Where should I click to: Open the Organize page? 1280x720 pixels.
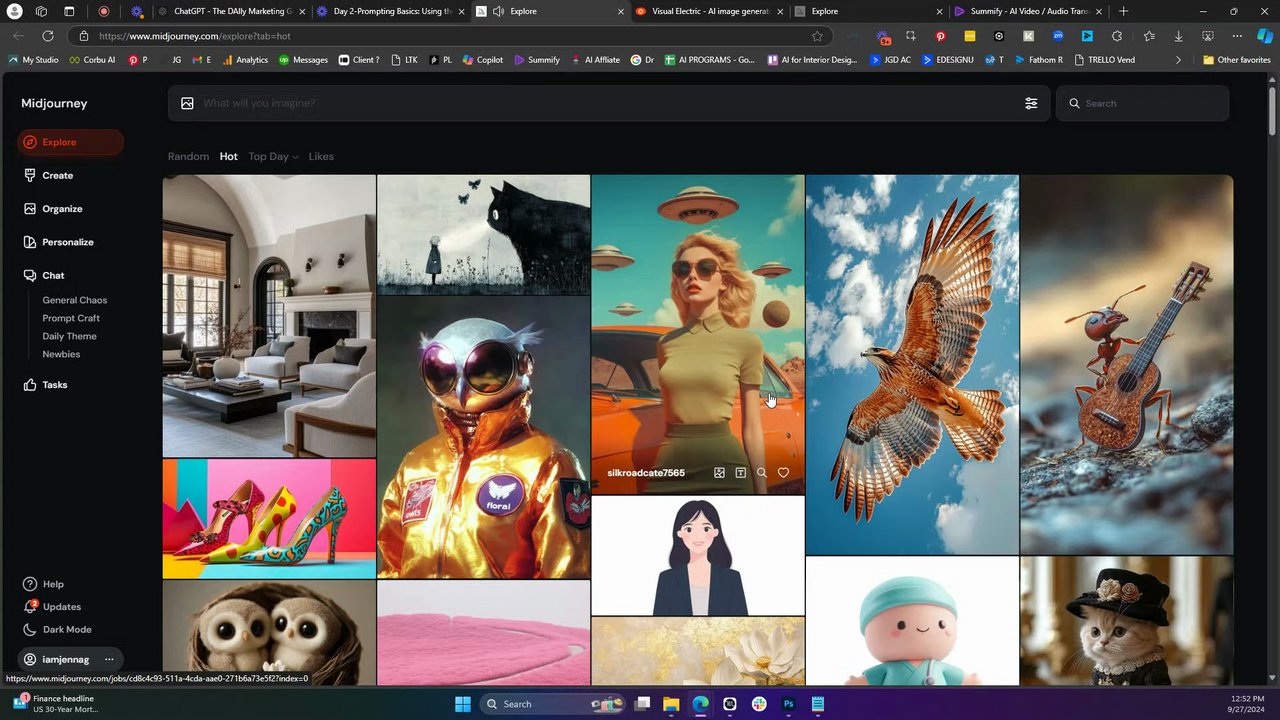(x=61, y=209)
